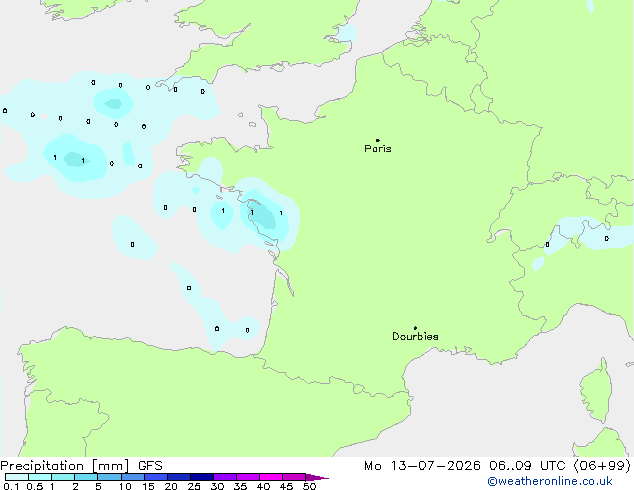Click the Paris city label
This screenshot has height=490, width=634.
point(378,149)
